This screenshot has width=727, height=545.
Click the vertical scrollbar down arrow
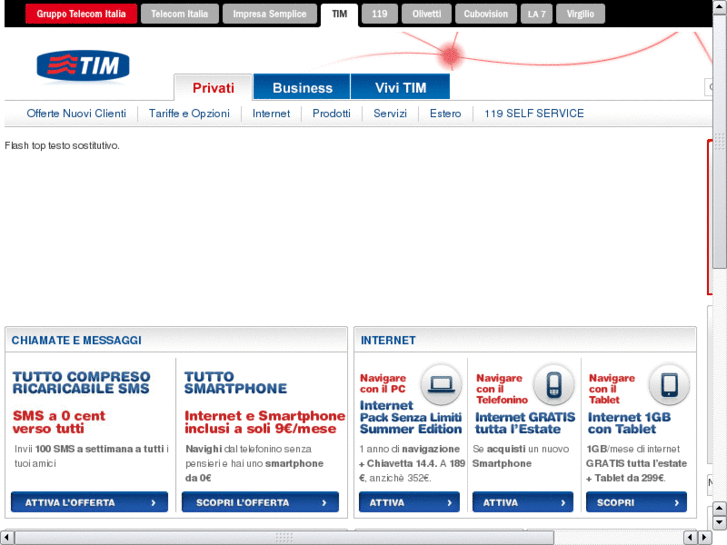coord(719,523)
